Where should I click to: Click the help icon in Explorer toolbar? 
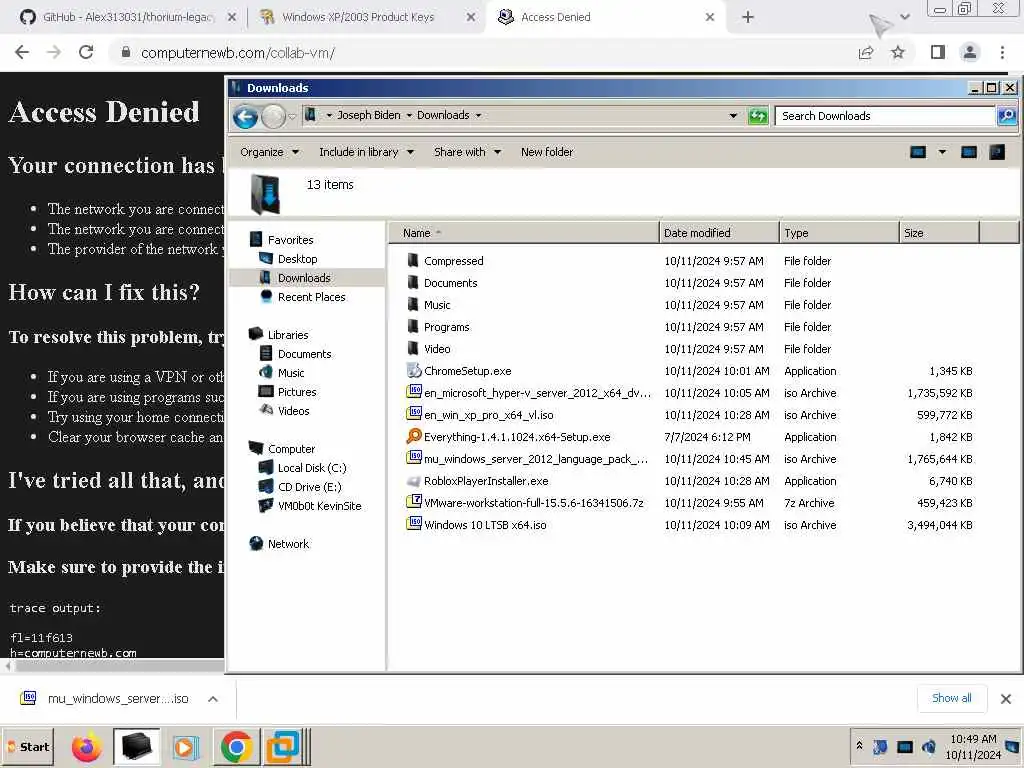[997, 152]
